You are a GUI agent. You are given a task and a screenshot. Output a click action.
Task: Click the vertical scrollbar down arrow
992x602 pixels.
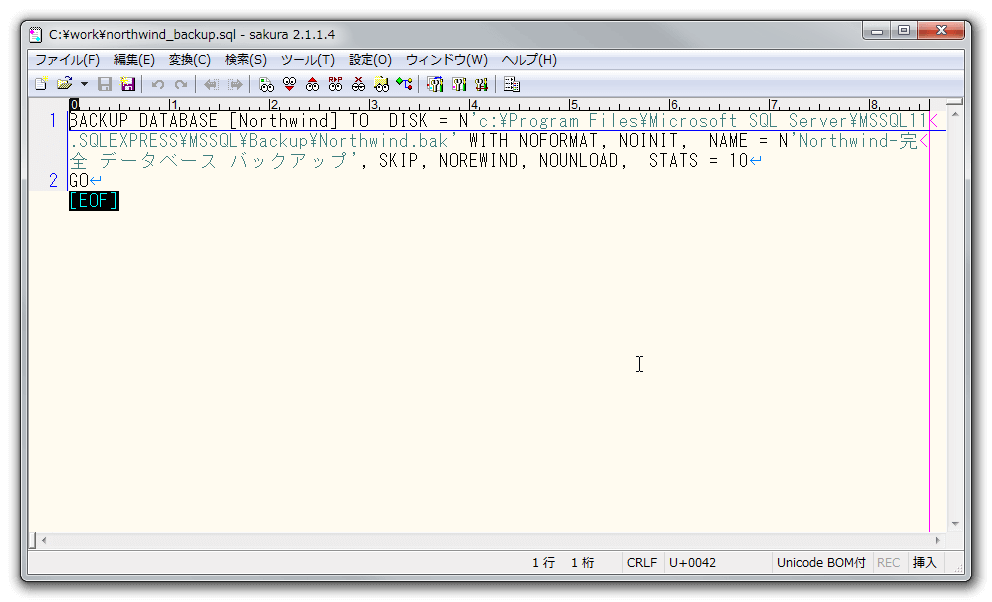pyautogui.click(x=955, y=523)
